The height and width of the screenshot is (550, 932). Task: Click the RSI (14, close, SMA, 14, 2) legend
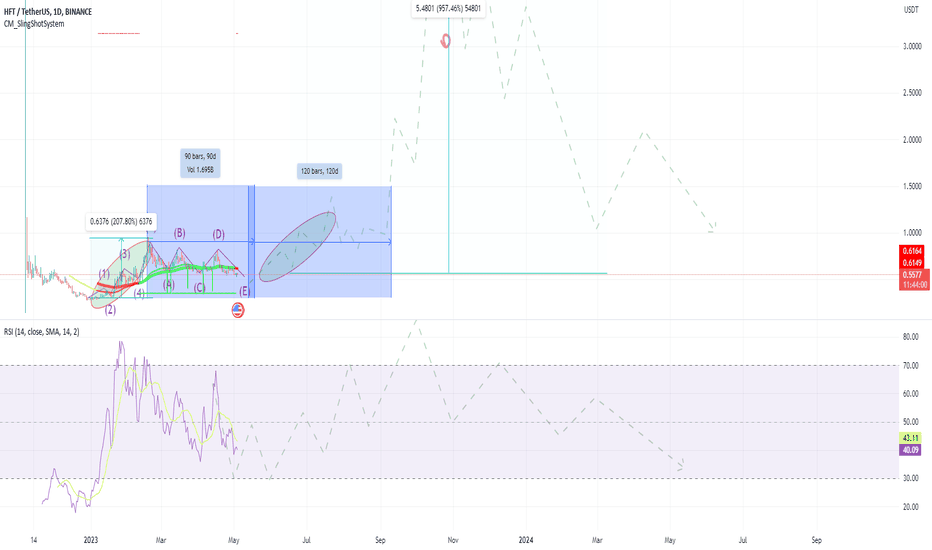[42, 332]
